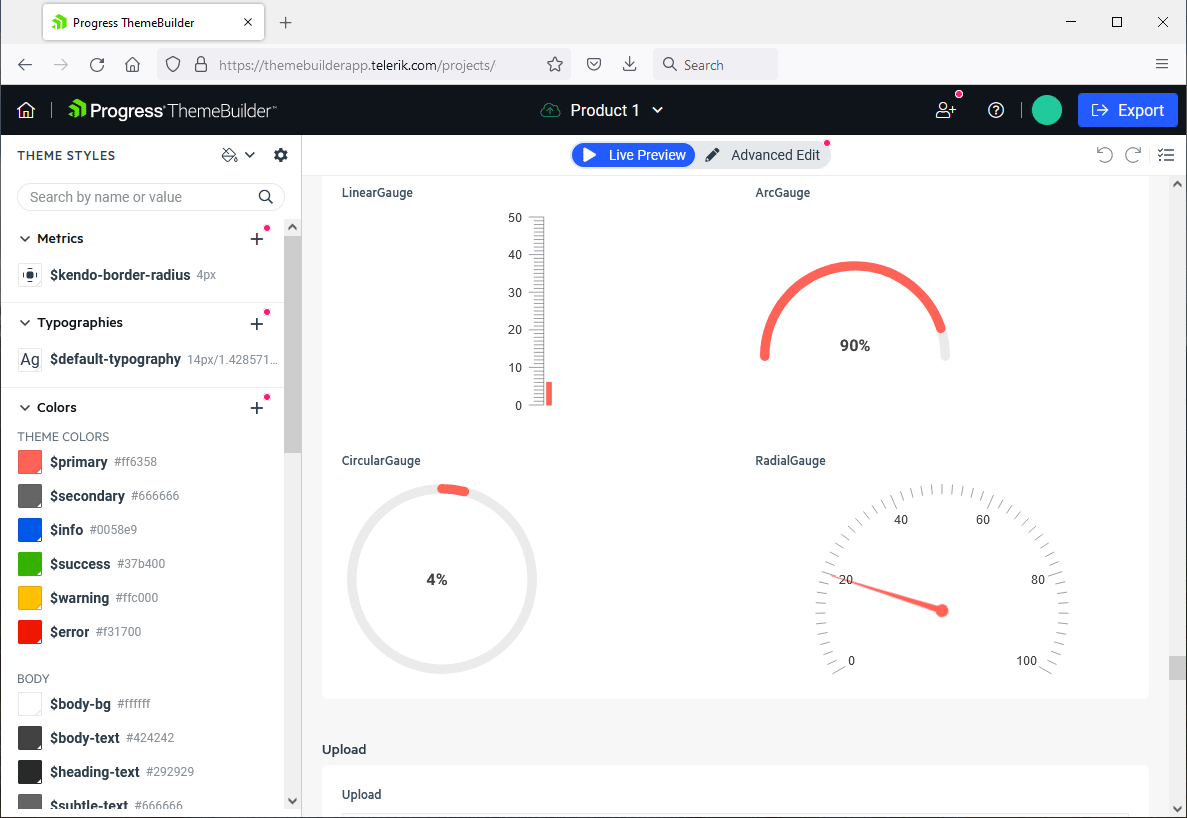
Task: Switch to Advanced Edit mode
Action: point(765,155)
